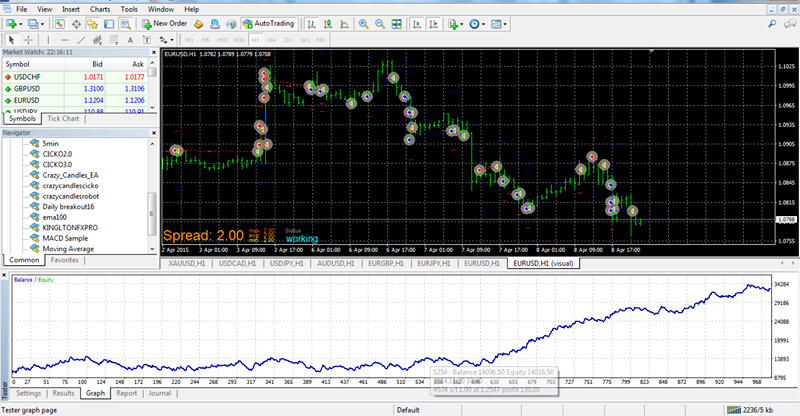Image resolution: width=800 pixels, height=416 pixels.
Task: Select the Crosshair tool
Action: [x=29, y=39]
